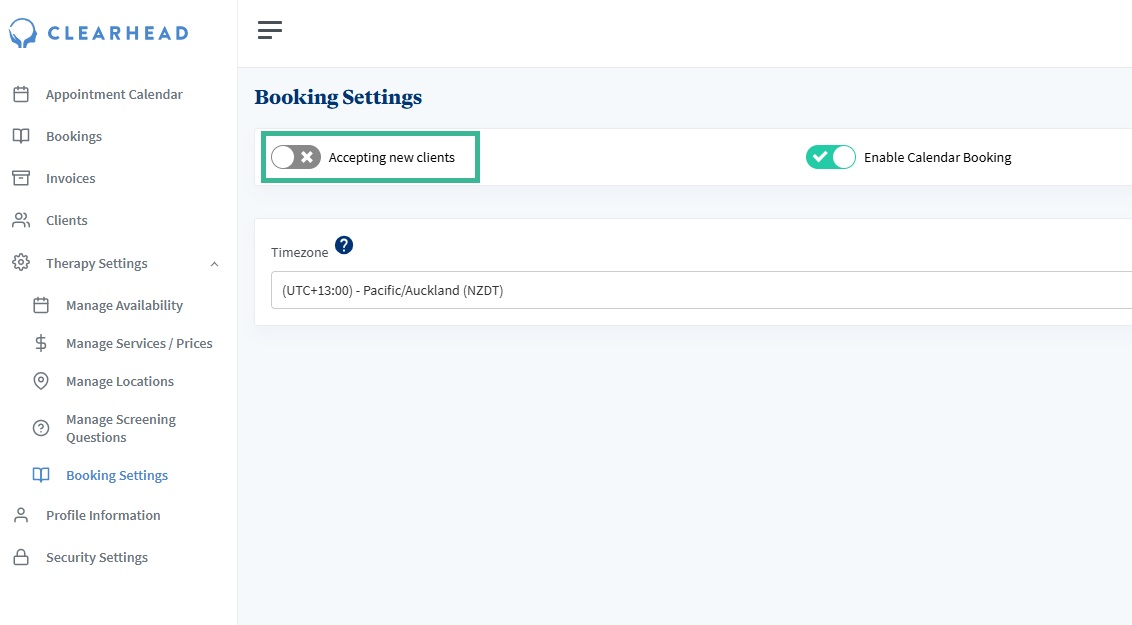Open Manage Screening Questions link
This screenshot has width=1132, height=625.
(120, 428)
